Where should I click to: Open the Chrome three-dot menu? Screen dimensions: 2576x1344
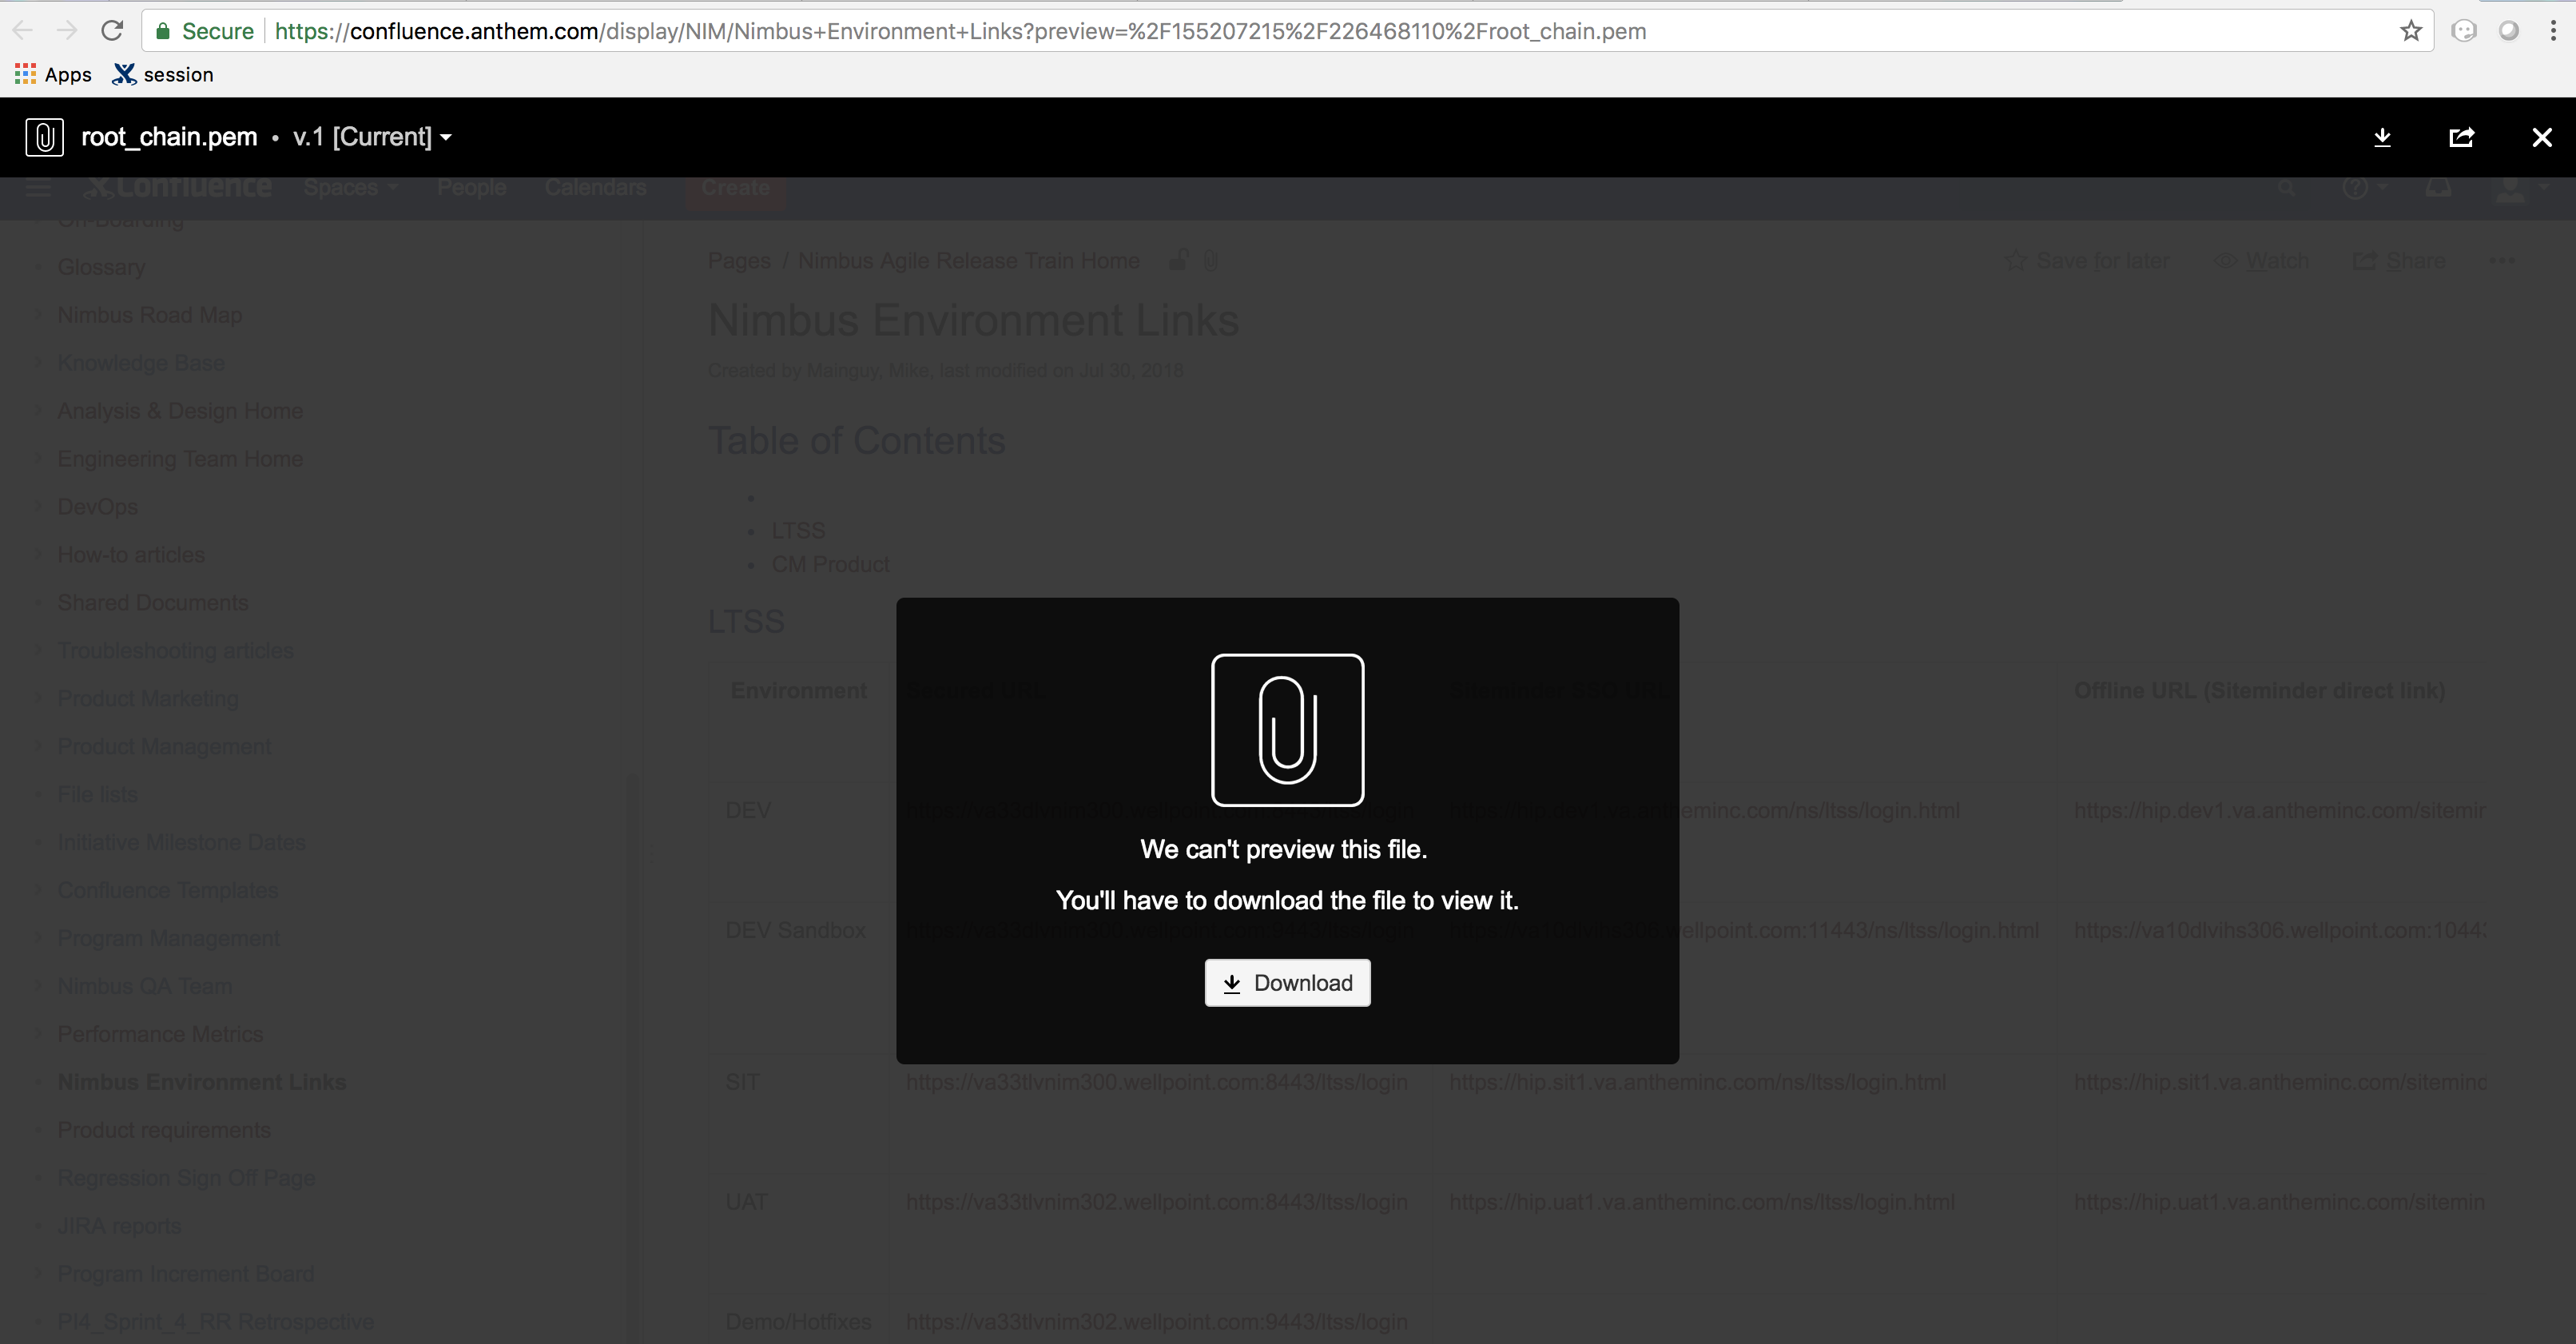tap(2553, 31)
